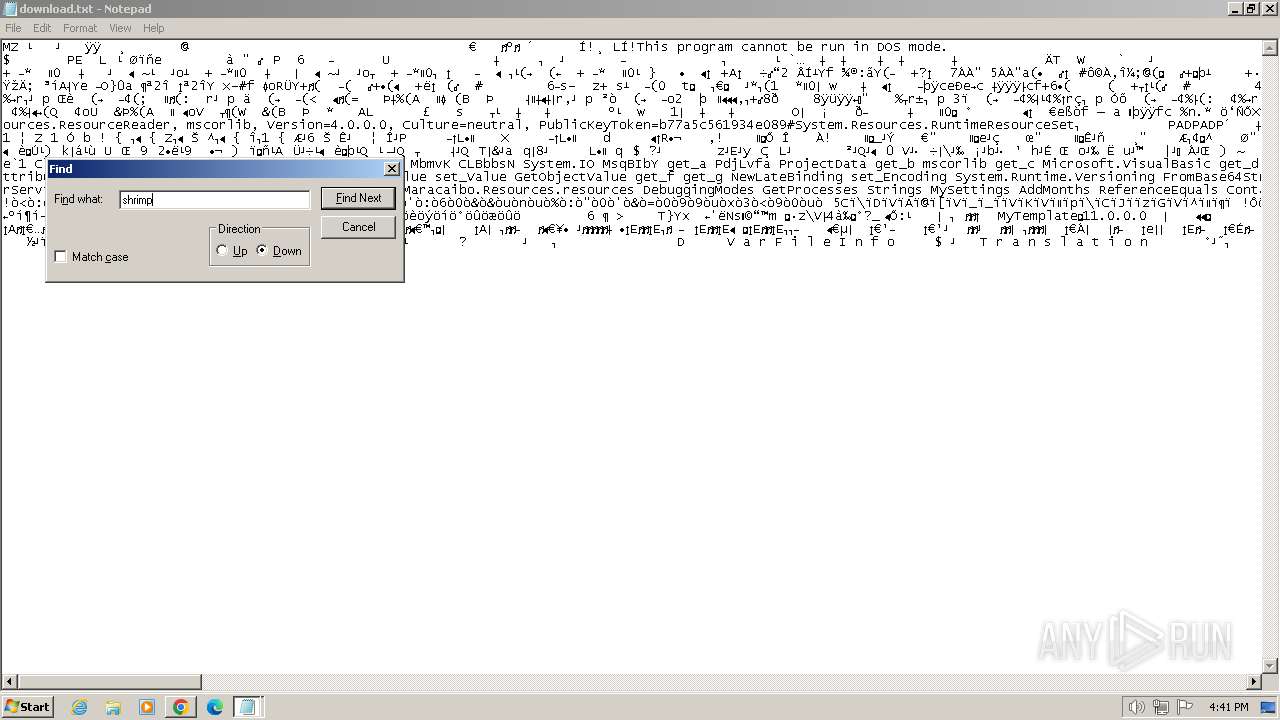Open media player taskbar icon
The image size is (1280, 720).
pyautogui.click(x=147, y=707)
